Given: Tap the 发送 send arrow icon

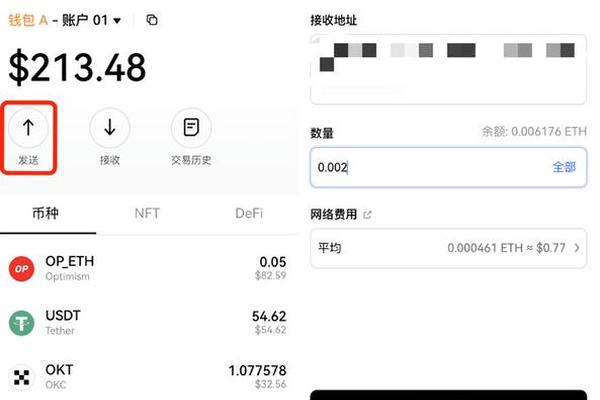Looking at the screenshot, I should point(28,127).
